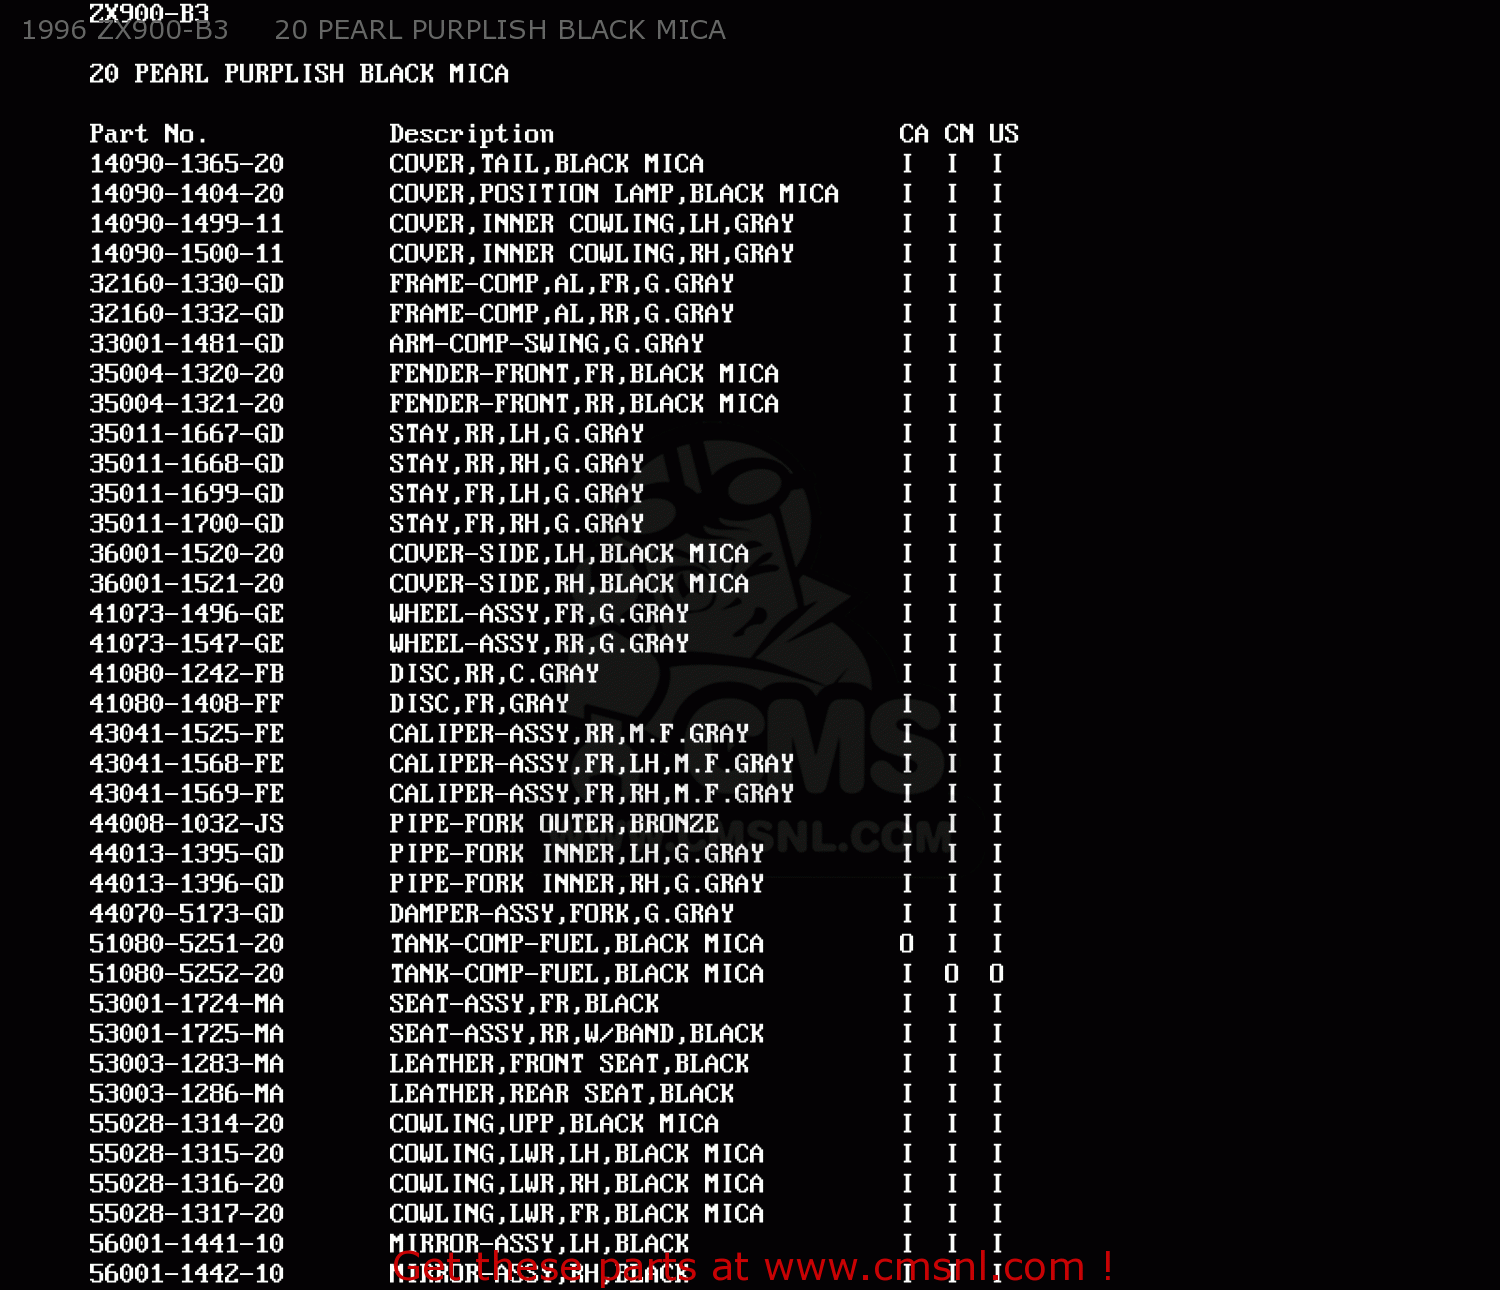Image resolution: width=1500 pixels, height=1290 pixels.
Task: Click the '20 PEARL PURPLISH BLACK MICA' heading
Action: click(x=298, y=74)
